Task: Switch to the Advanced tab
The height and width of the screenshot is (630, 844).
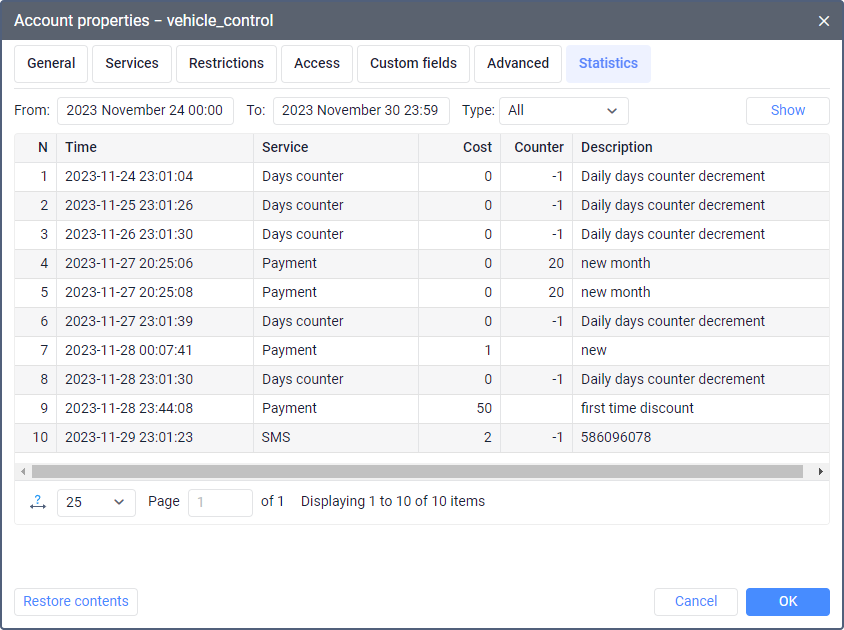Action: 518,63
